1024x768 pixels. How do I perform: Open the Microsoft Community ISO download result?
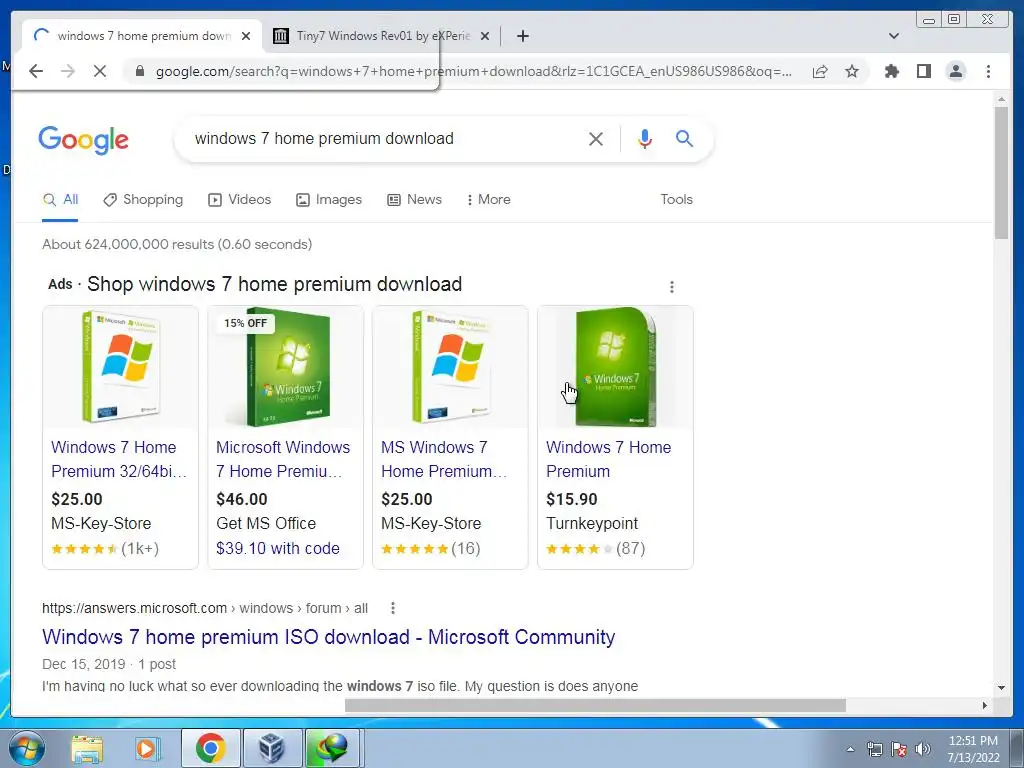(328, 637)
